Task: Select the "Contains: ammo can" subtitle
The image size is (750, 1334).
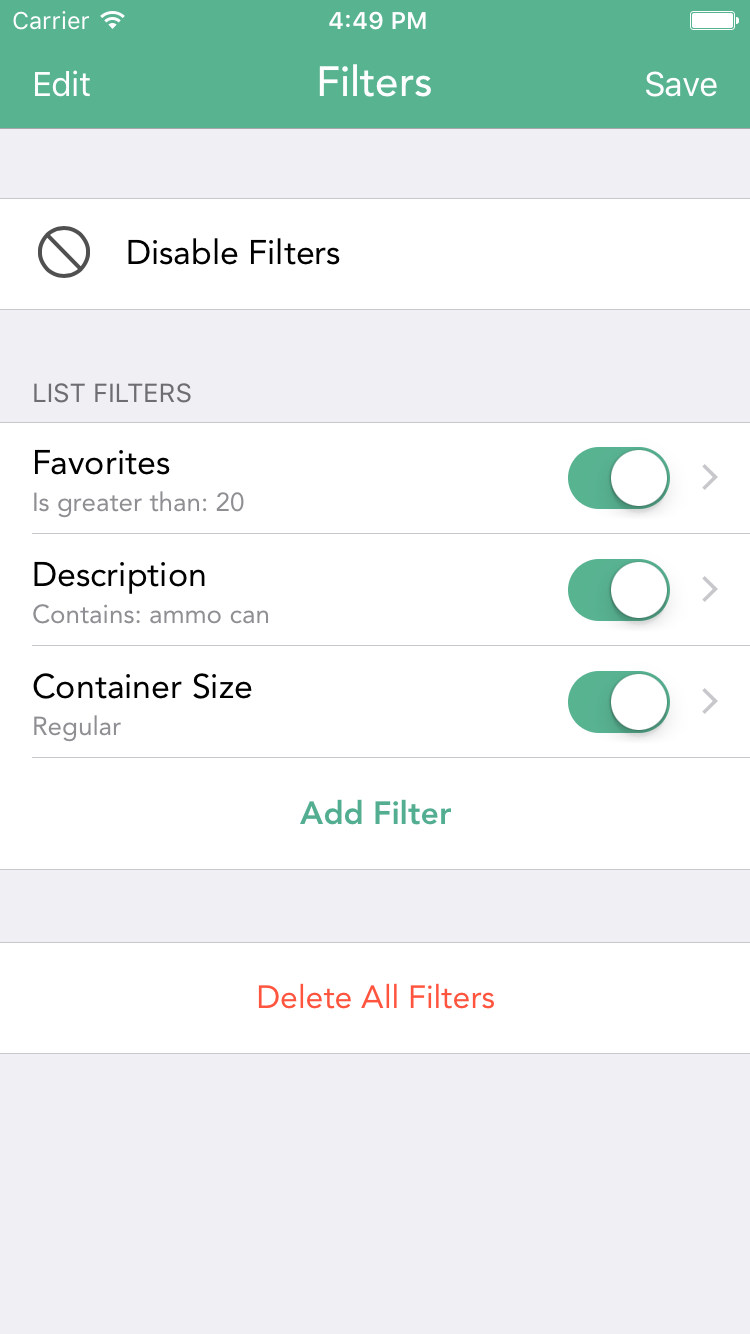Action: tap(151, 614)
